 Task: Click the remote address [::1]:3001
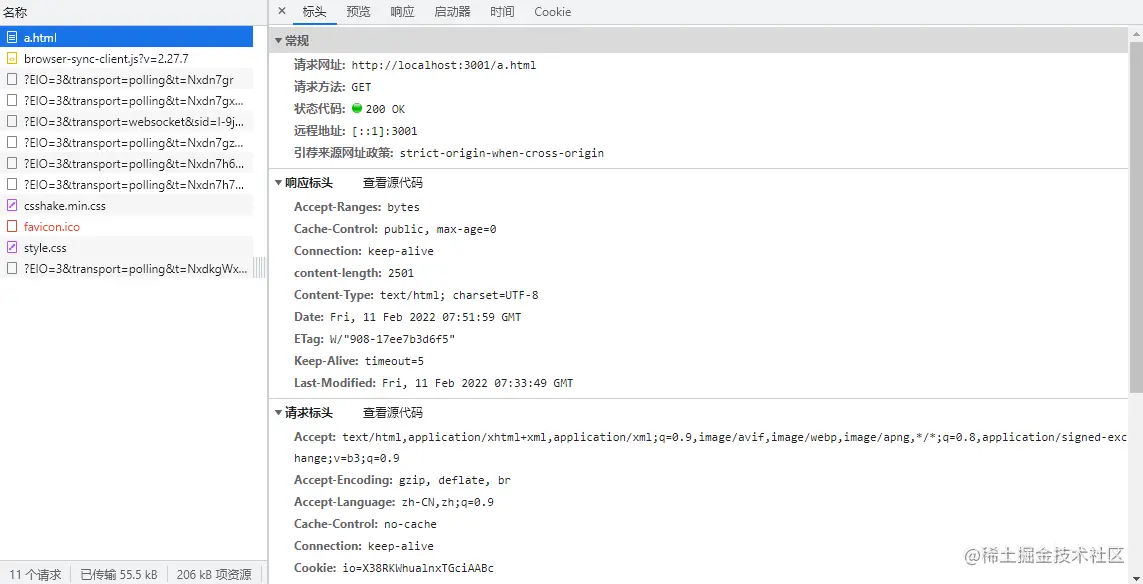[x=383, y=131]
